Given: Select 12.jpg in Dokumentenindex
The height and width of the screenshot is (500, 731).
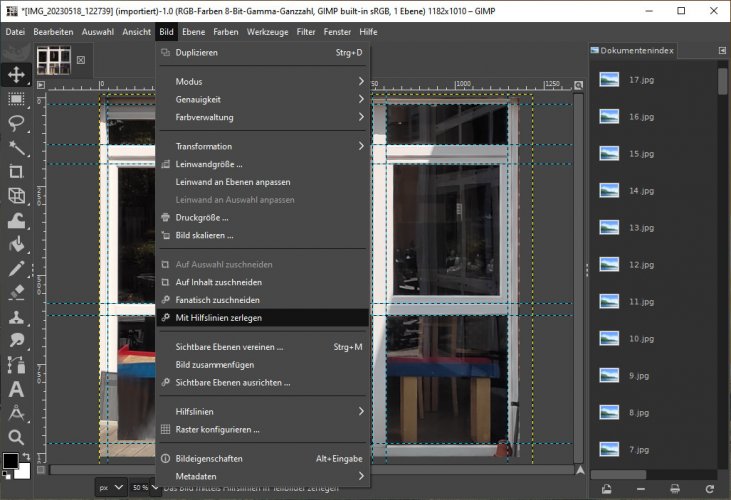Looking at the screenshot, I should (653, 265).
